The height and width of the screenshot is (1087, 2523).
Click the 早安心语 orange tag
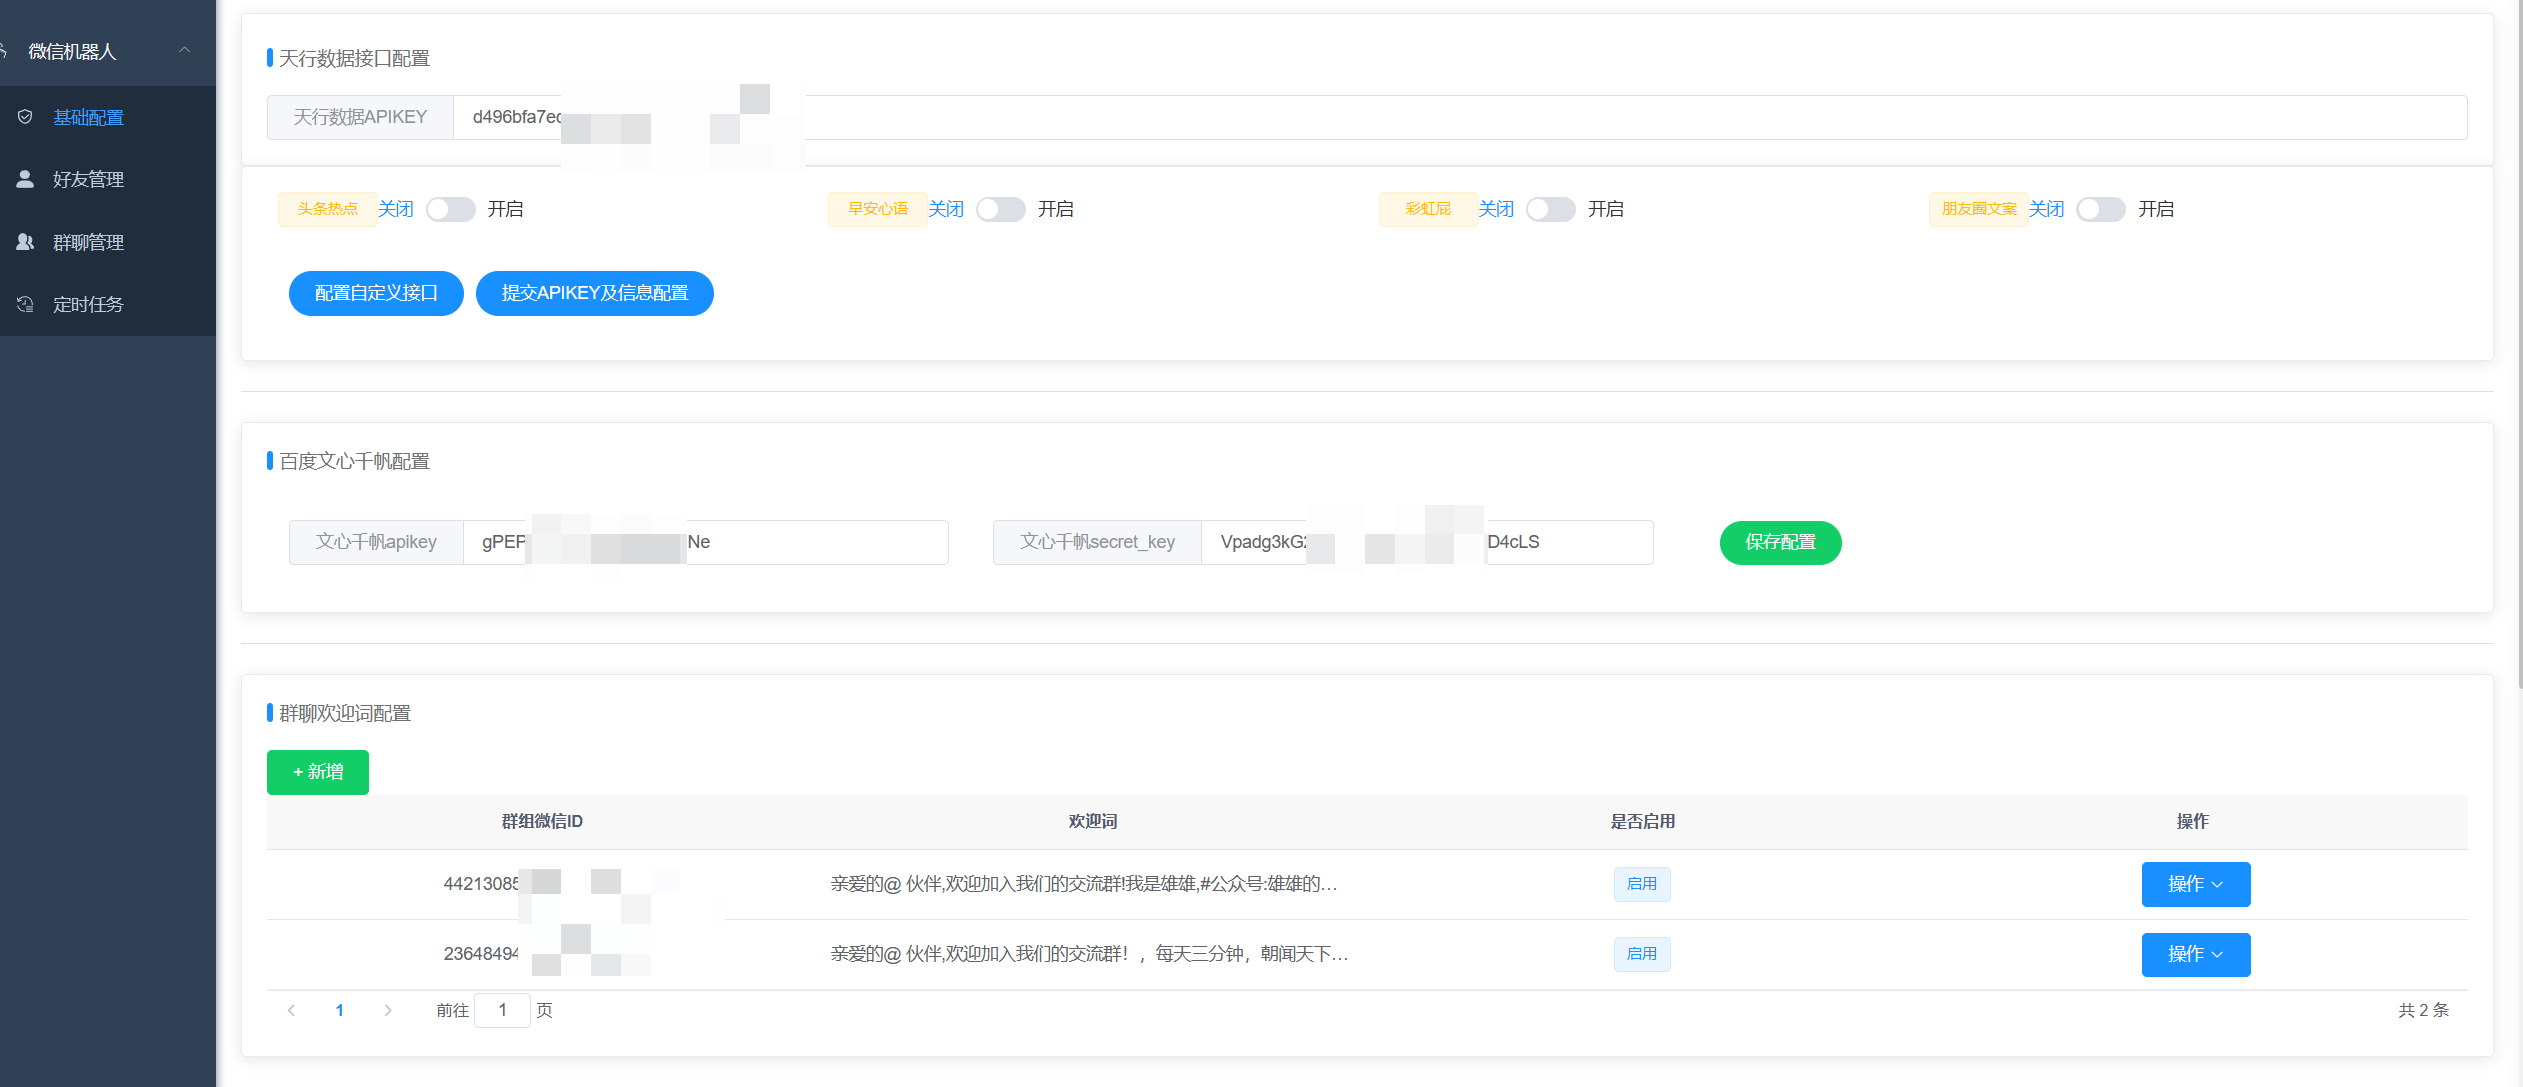[x=877, y=209]
